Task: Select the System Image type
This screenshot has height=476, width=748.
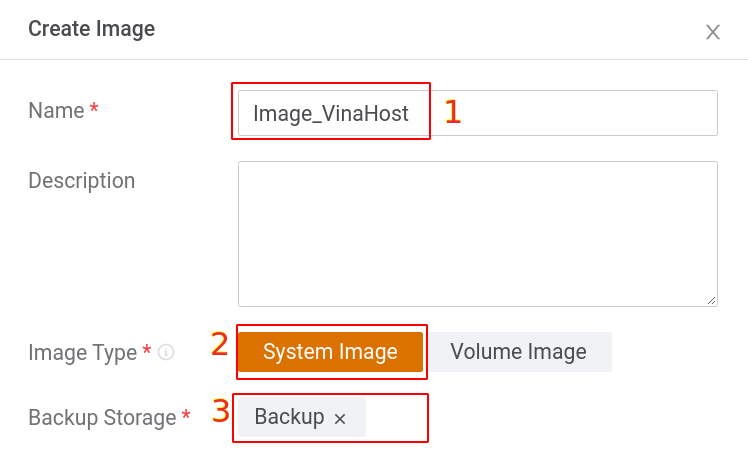Action: (330, 352)
